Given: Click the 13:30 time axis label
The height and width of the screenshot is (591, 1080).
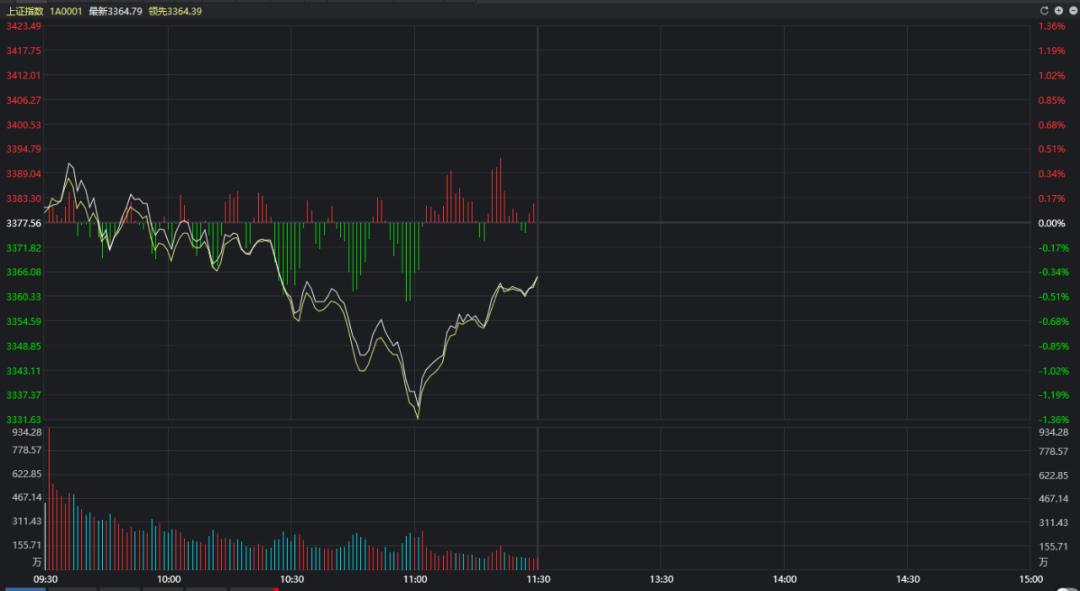Looking at the screenshot, I should coord(661,579).
